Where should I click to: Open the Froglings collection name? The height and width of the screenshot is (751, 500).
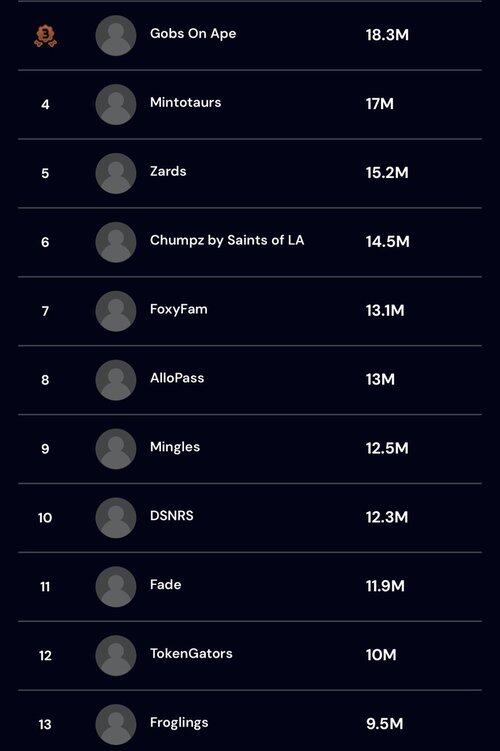click(179, 723)
